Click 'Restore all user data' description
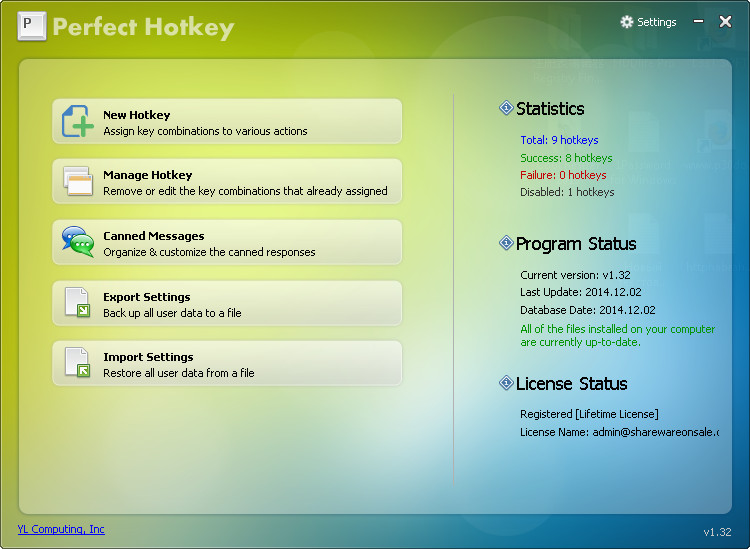750x549 pixels. [179, 373]
